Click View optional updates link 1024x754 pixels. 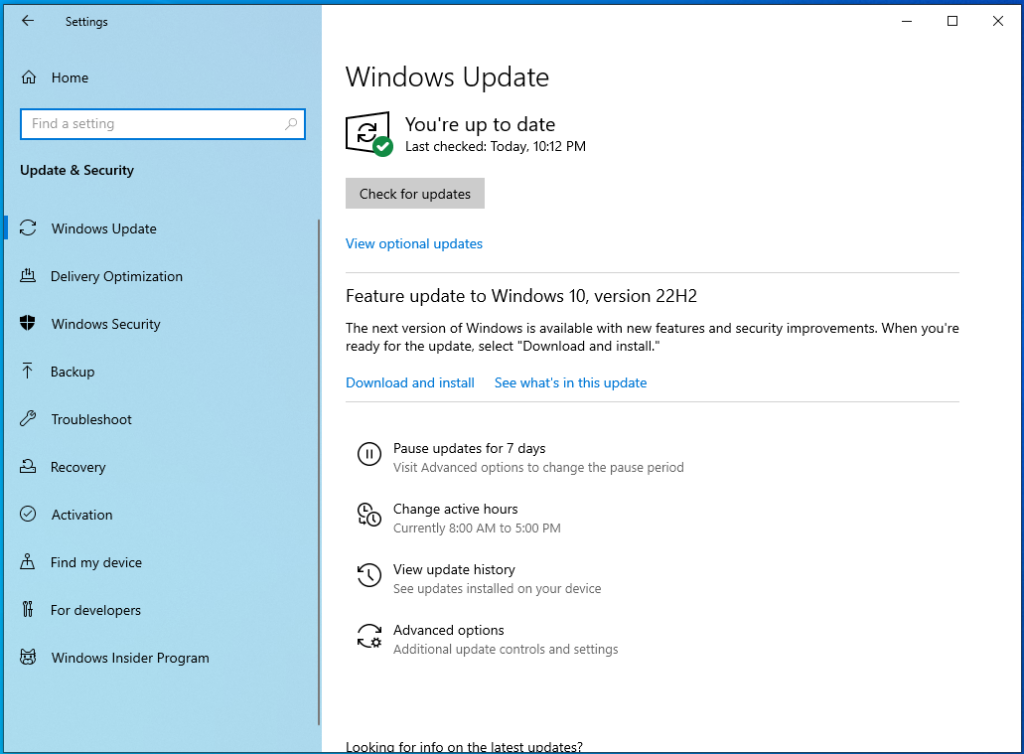[414, 244]
